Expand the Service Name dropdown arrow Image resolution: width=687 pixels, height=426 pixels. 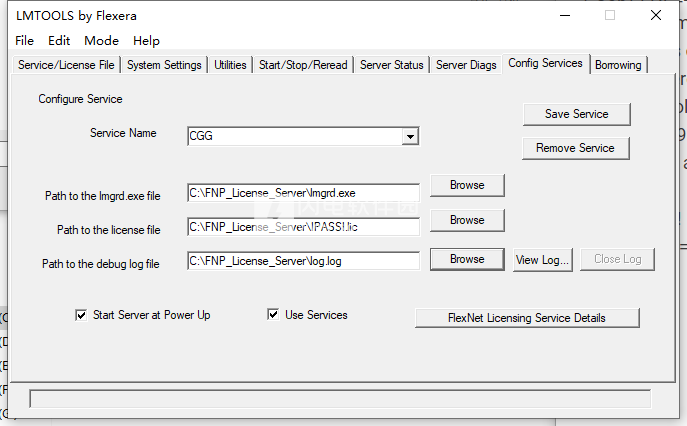(x=410, y=136)
